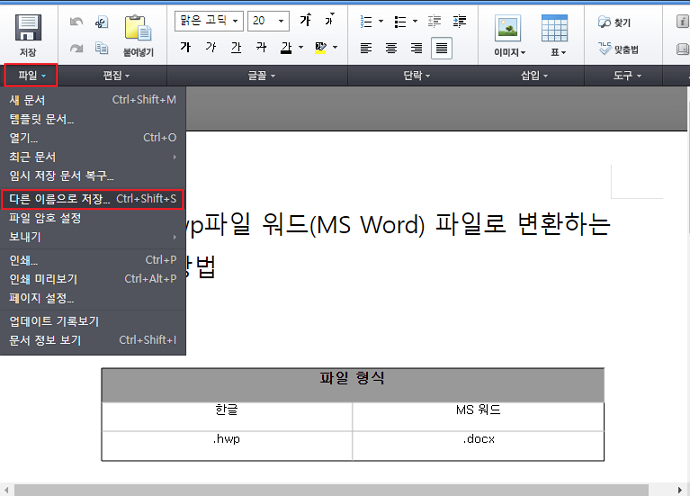Expand the 보내기 submenu
690x496 pixels.
(x=93, y=237)
